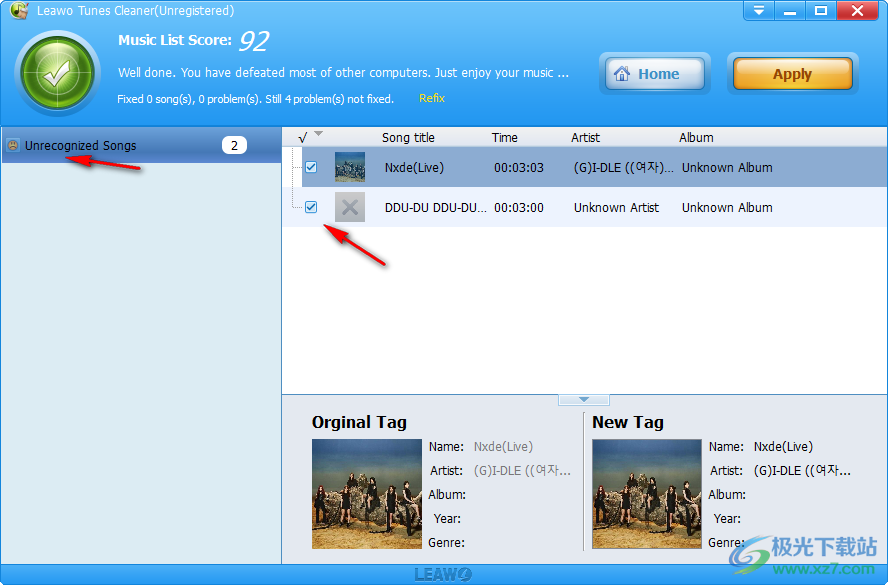Toggle the select-all checkmark column header
The height and width of the screenshot is (585, 888).
pyautogui.click(x=302, y=138)
